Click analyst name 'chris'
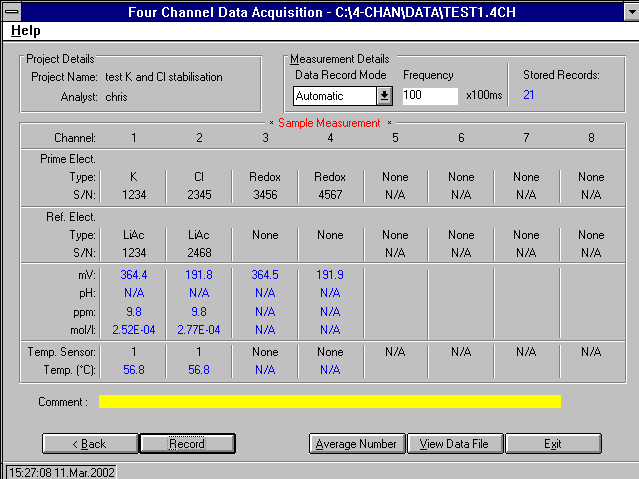The width and height of the screenshot is (639, 479). (116, 97)
